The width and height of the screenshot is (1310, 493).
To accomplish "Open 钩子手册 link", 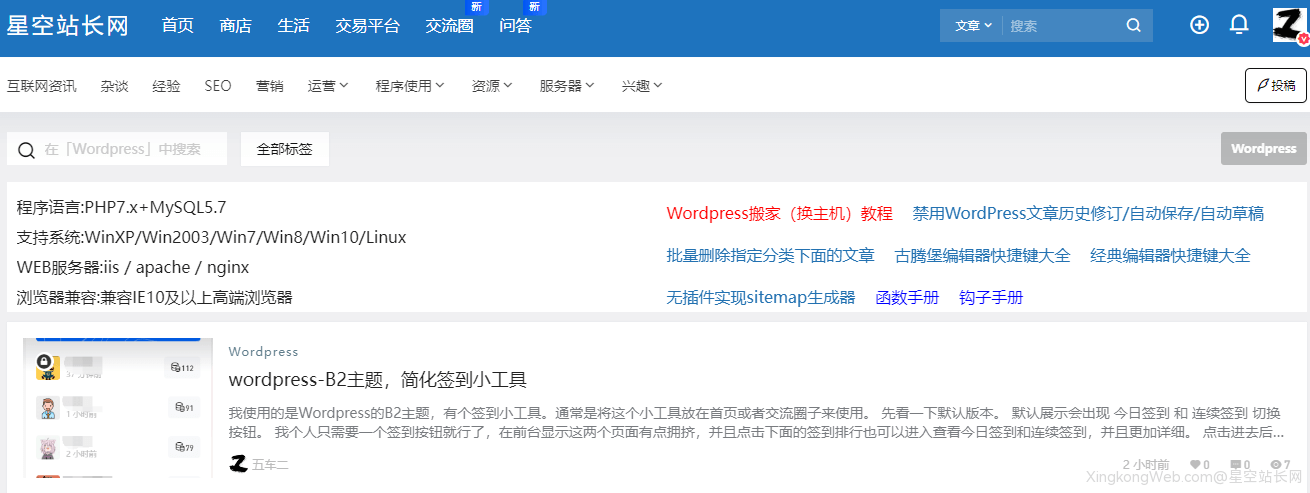I will point(991,297).
